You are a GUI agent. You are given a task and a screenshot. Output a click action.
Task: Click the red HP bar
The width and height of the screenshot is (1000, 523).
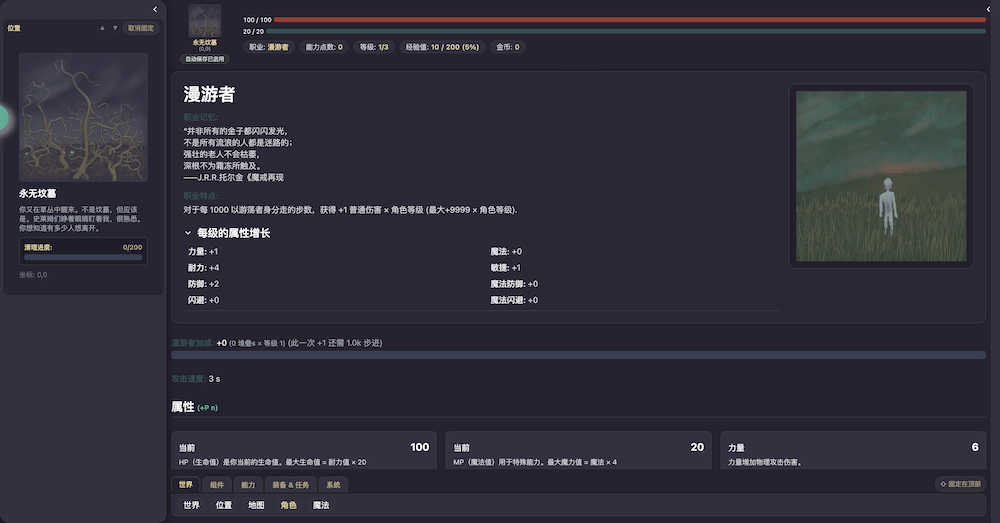(x=628, y=19)
